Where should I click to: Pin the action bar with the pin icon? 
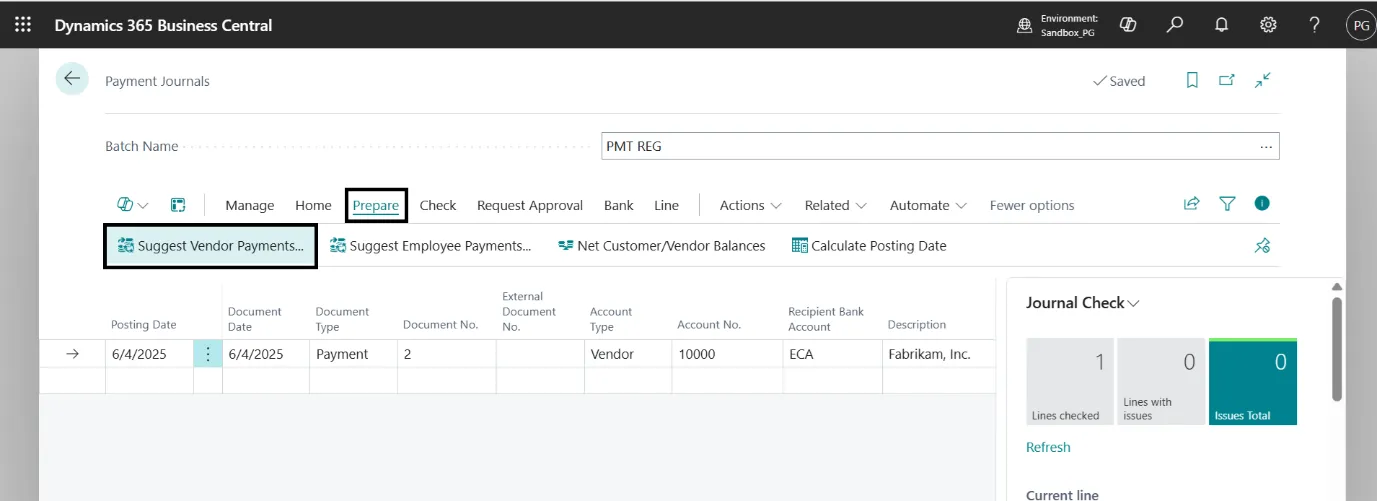tap(1262, 246)
